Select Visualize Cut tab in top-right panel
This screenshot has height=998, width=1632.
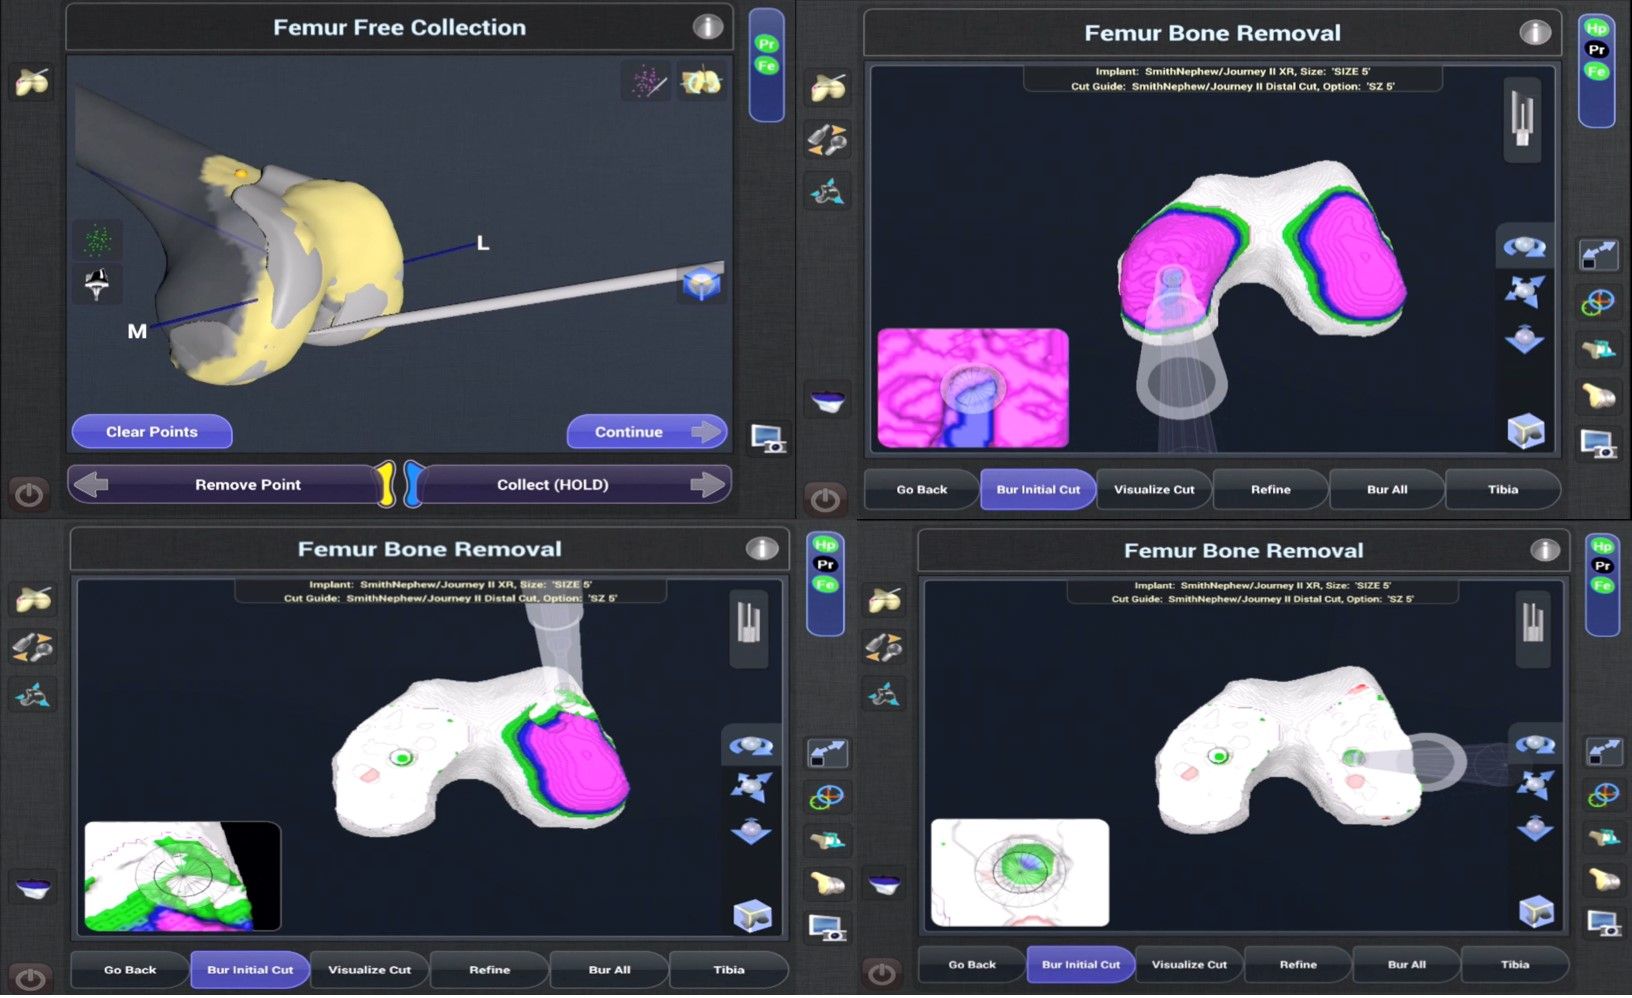point(1154,490)
